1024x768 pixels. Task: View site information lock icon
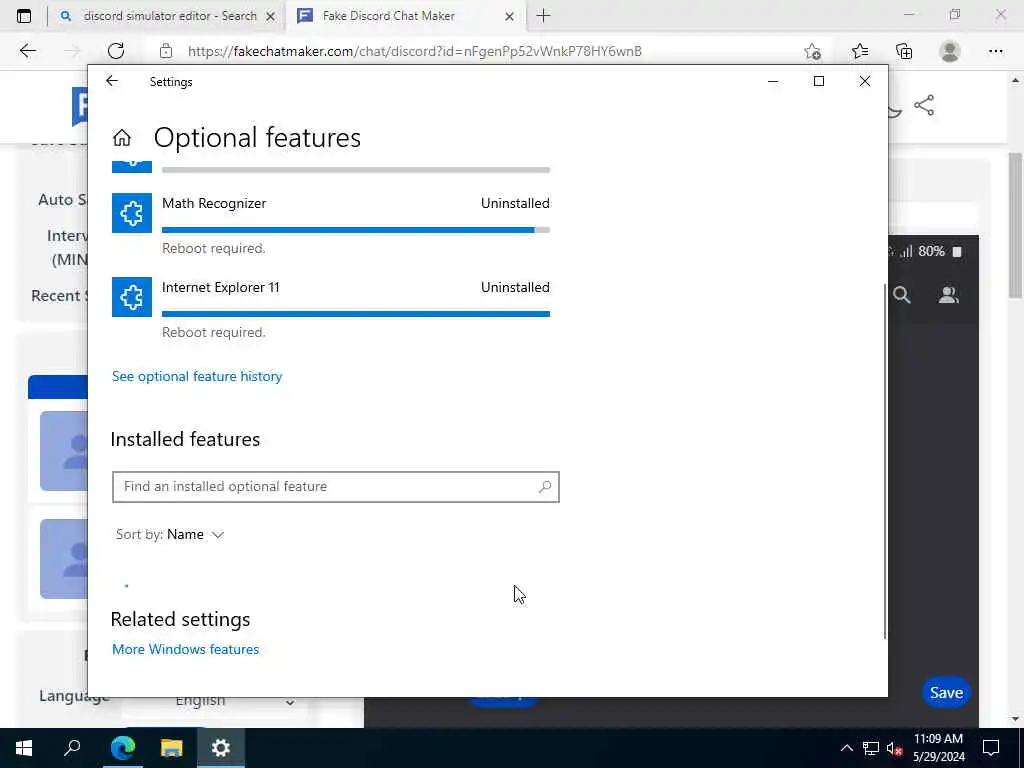(x=166, y=51)
